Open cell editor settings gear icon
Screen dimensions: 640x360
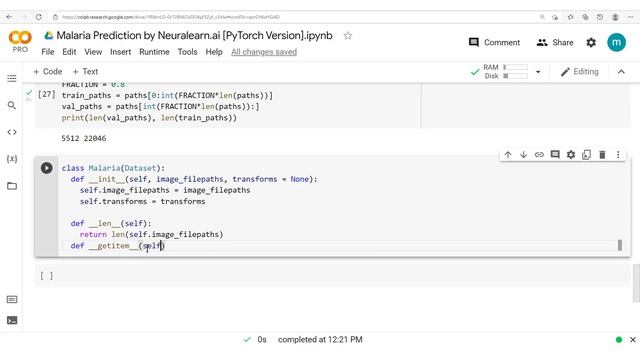(571, 155)
